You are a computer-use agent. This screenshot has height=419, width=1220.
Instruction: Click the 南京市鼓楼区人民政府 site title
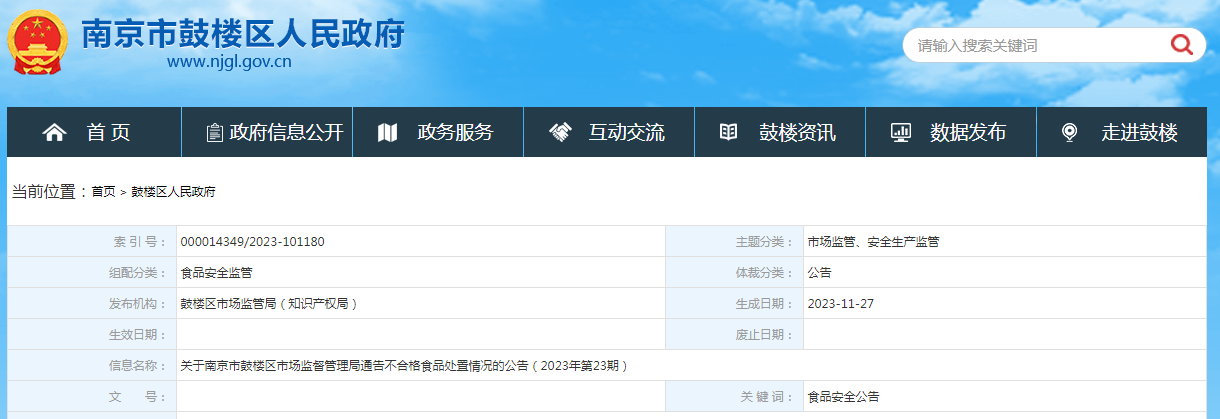[x=244, y=33]
